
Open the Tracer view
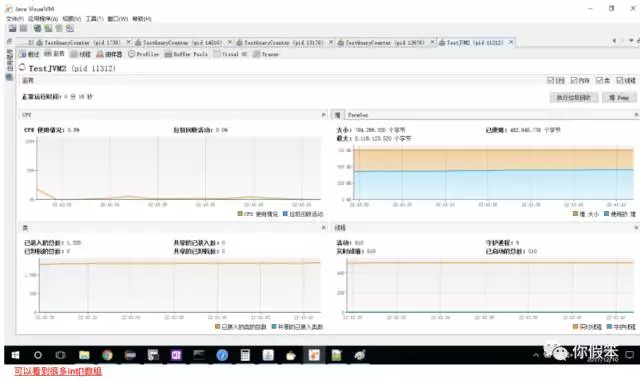[x=266, y=54]
